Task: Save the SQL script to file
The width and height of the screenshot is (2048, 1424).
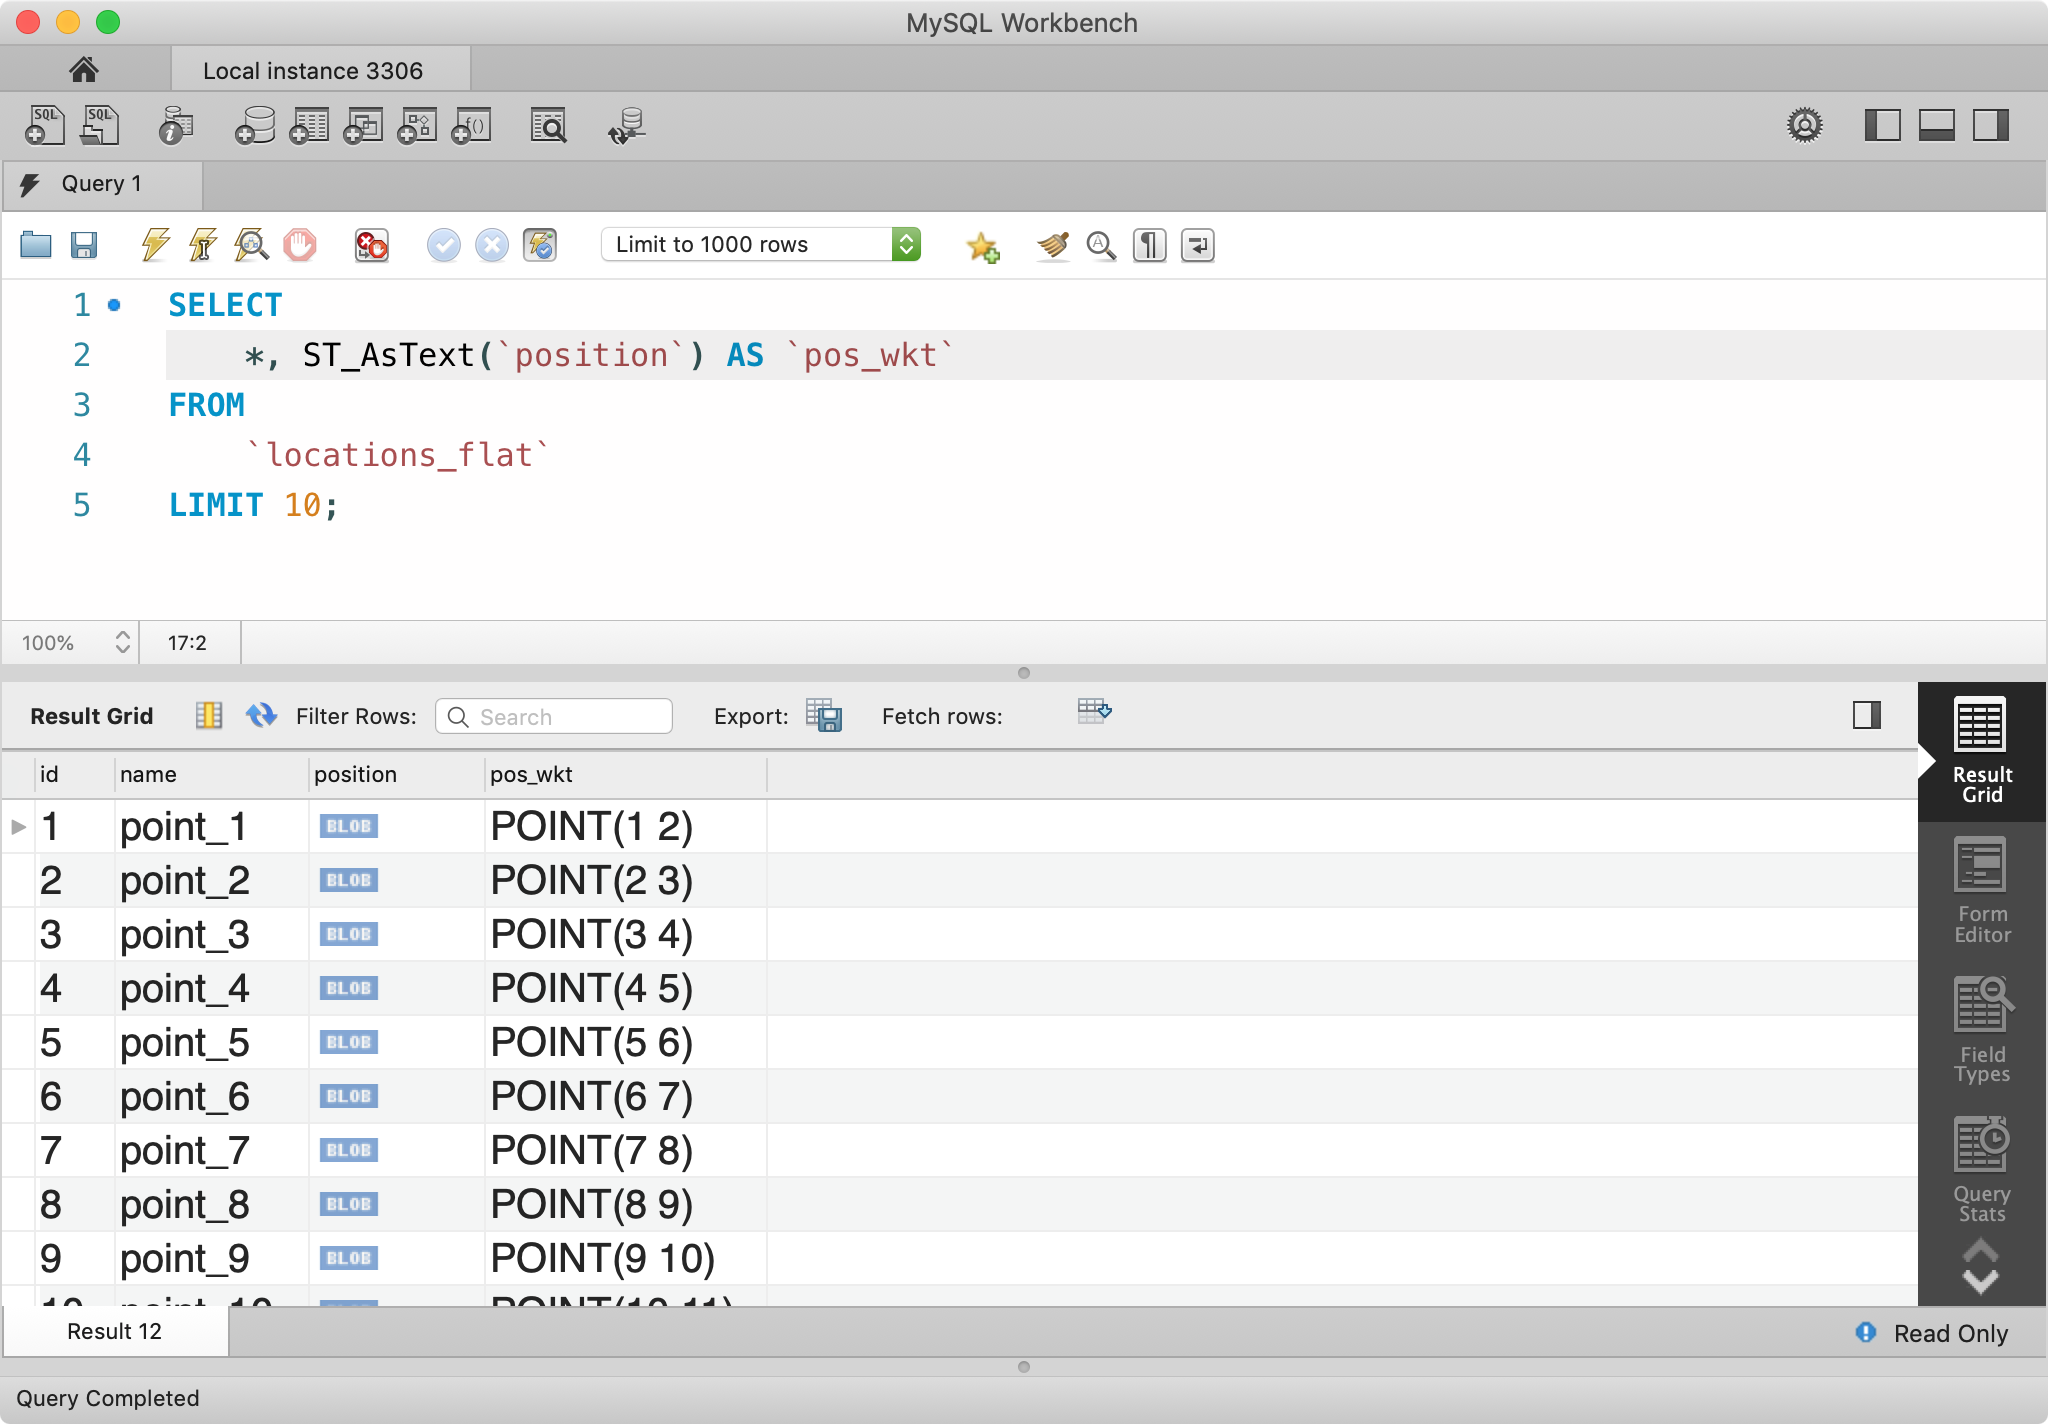Action: (84, 245)
